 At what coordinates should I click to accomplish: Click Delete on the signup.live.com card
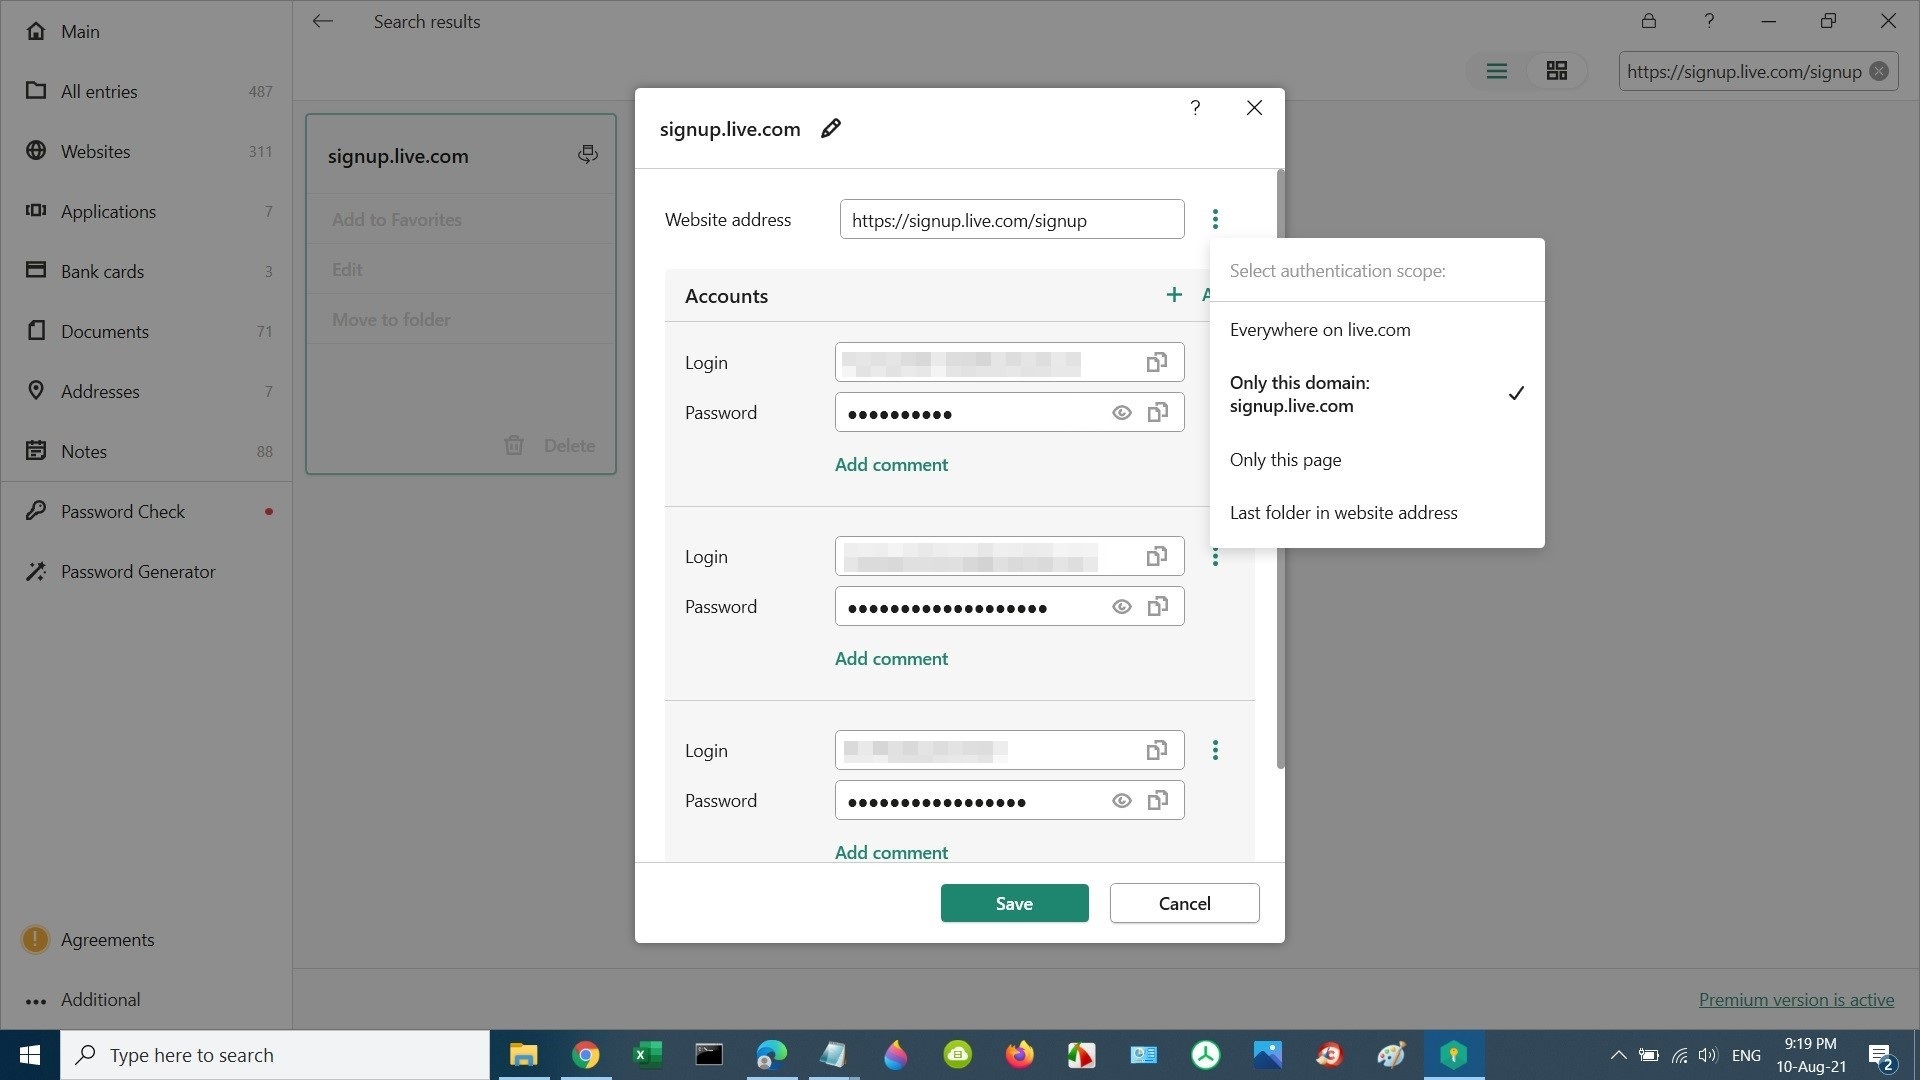pyautogui.click(x=549, y=445)
